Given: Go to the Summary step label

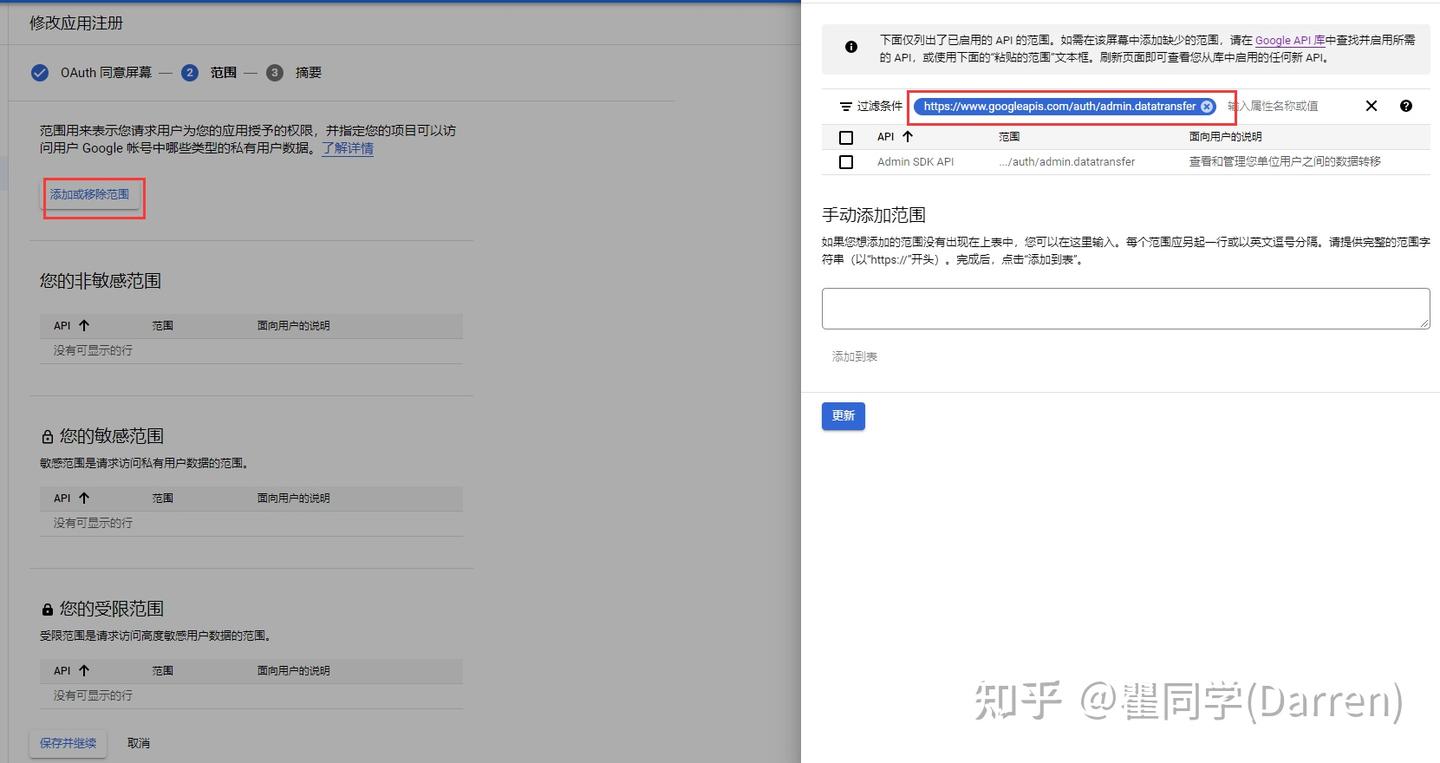Looking at the screenshot, I should [308, 72].
